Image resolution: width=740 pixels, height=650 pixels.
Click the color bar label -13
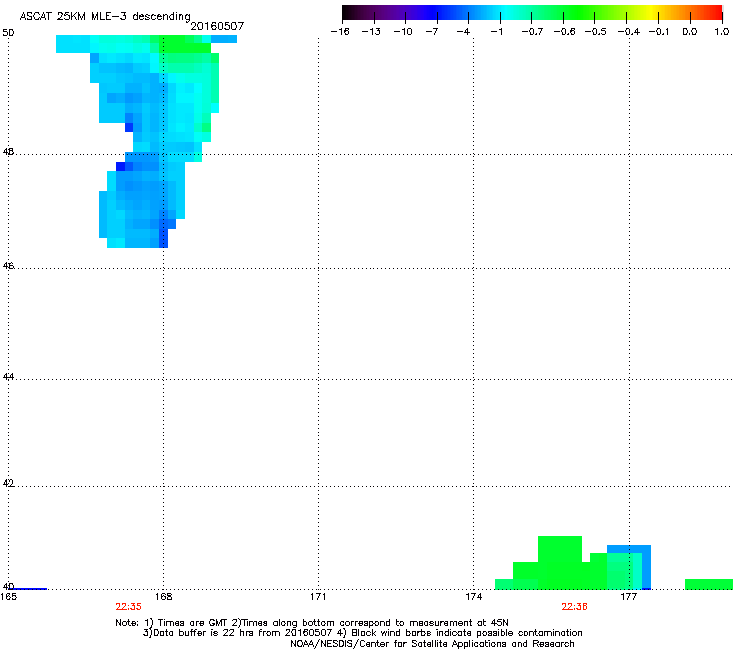371,32
